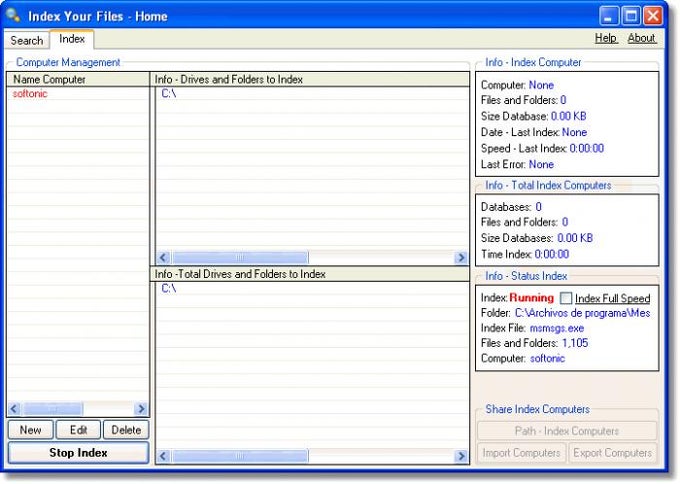
Task: Click left arrow of Drives and Folders scrollbar
Action: point(163,258)
